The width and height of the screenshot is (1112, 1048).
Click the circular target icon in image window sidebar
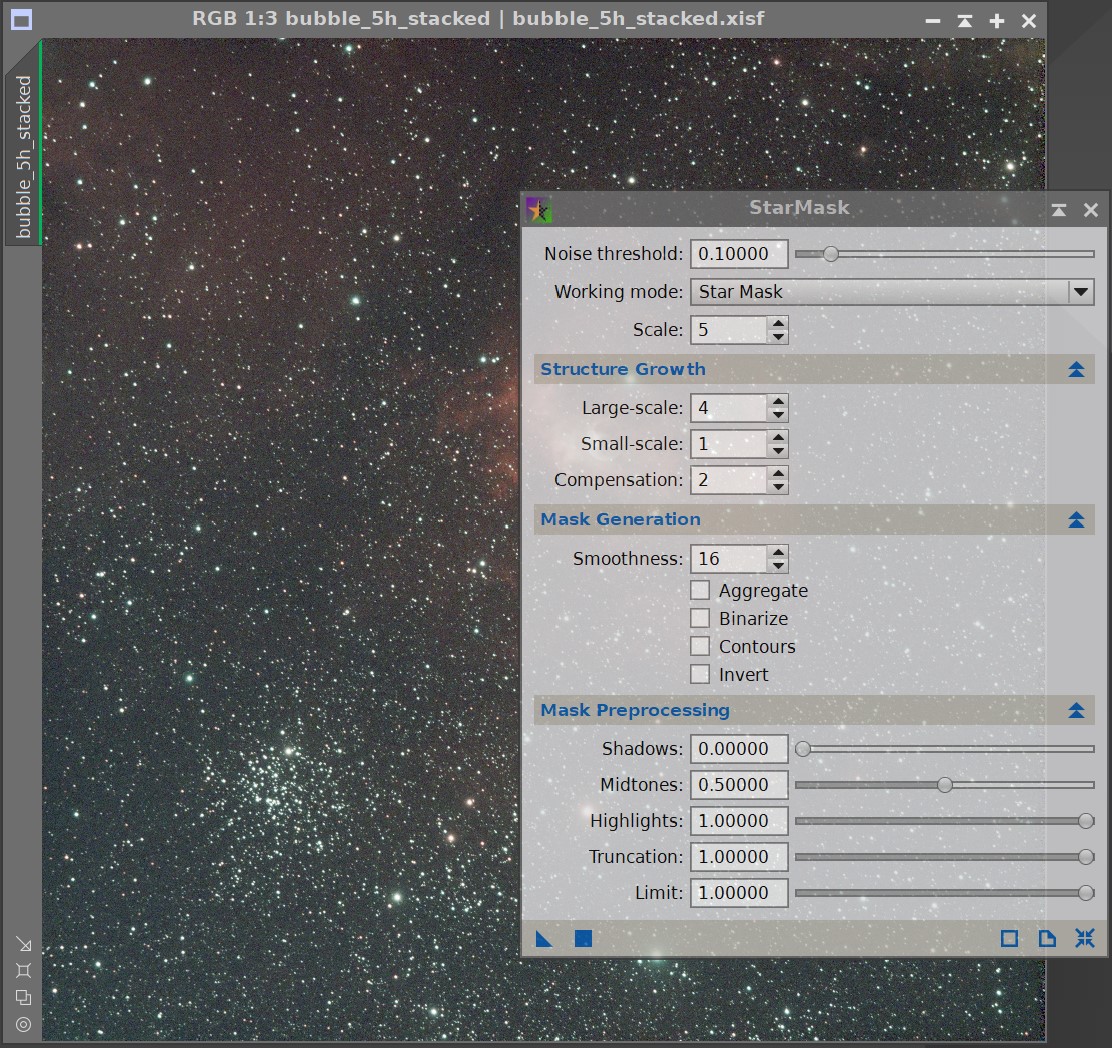click(23, 1025)
